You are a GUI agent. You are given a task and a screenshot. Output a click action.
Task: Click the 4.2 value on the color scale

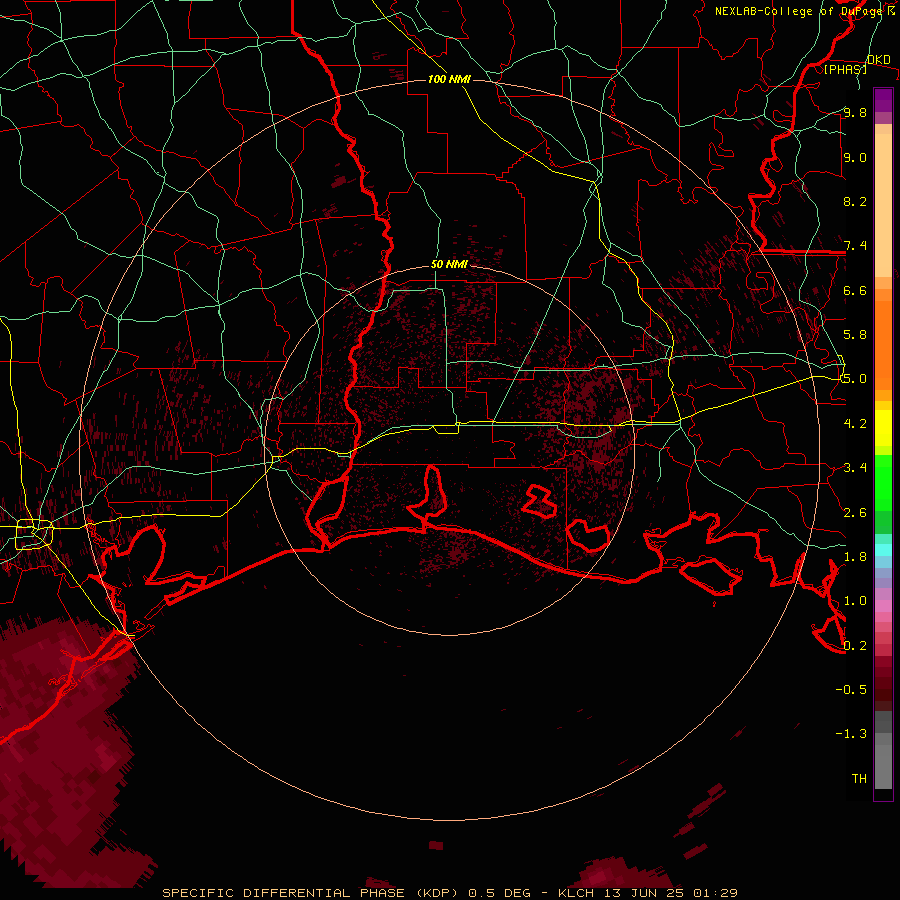pos(855,424)
